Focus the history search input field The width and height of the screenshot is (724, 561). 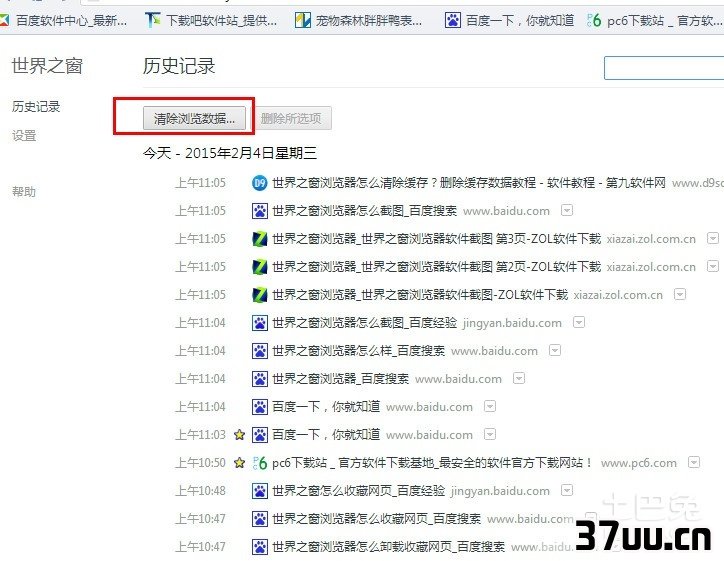(664, 68)
